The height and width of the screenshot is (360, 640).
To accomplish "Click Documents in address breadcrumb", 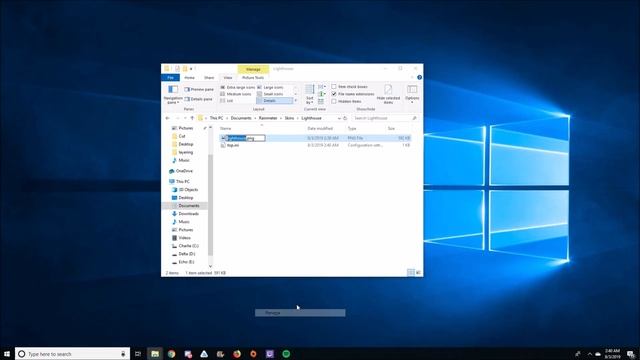I will 241,118.
